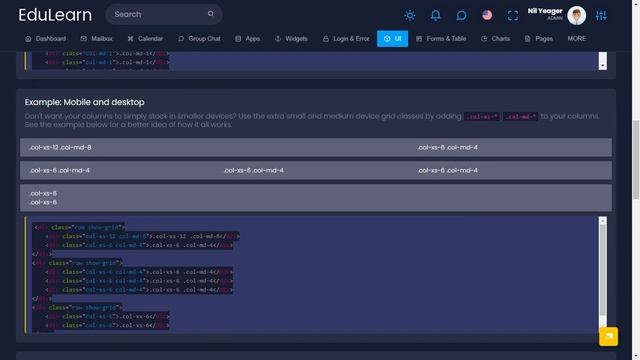Click Calendar command icon
This screenshot has width=640, height=360.
[x=130, y=39]
